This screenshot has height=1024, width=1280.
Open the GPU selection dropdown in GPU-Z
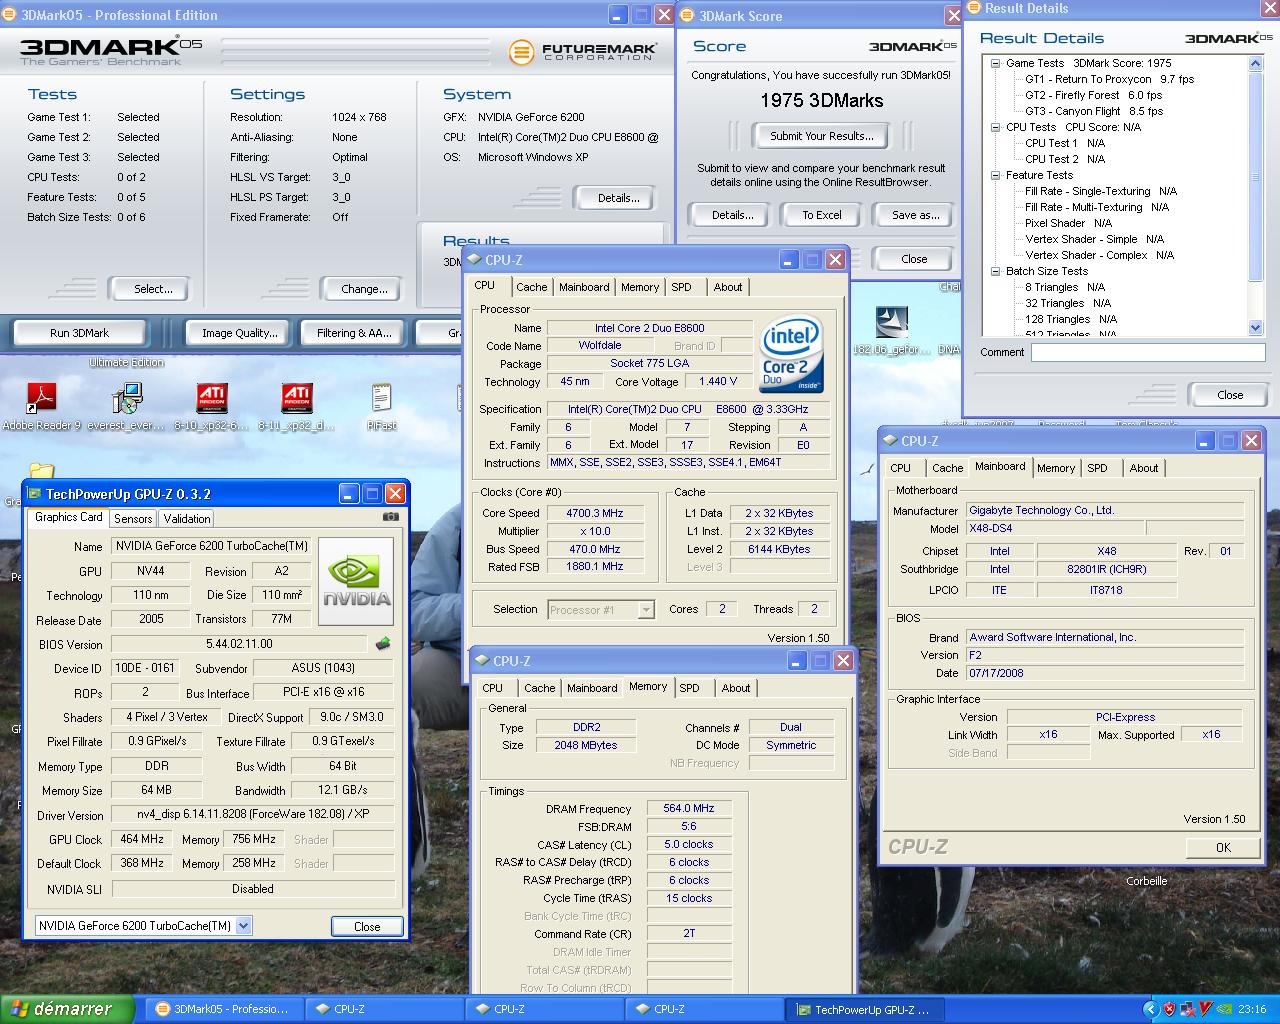(243, 926)
